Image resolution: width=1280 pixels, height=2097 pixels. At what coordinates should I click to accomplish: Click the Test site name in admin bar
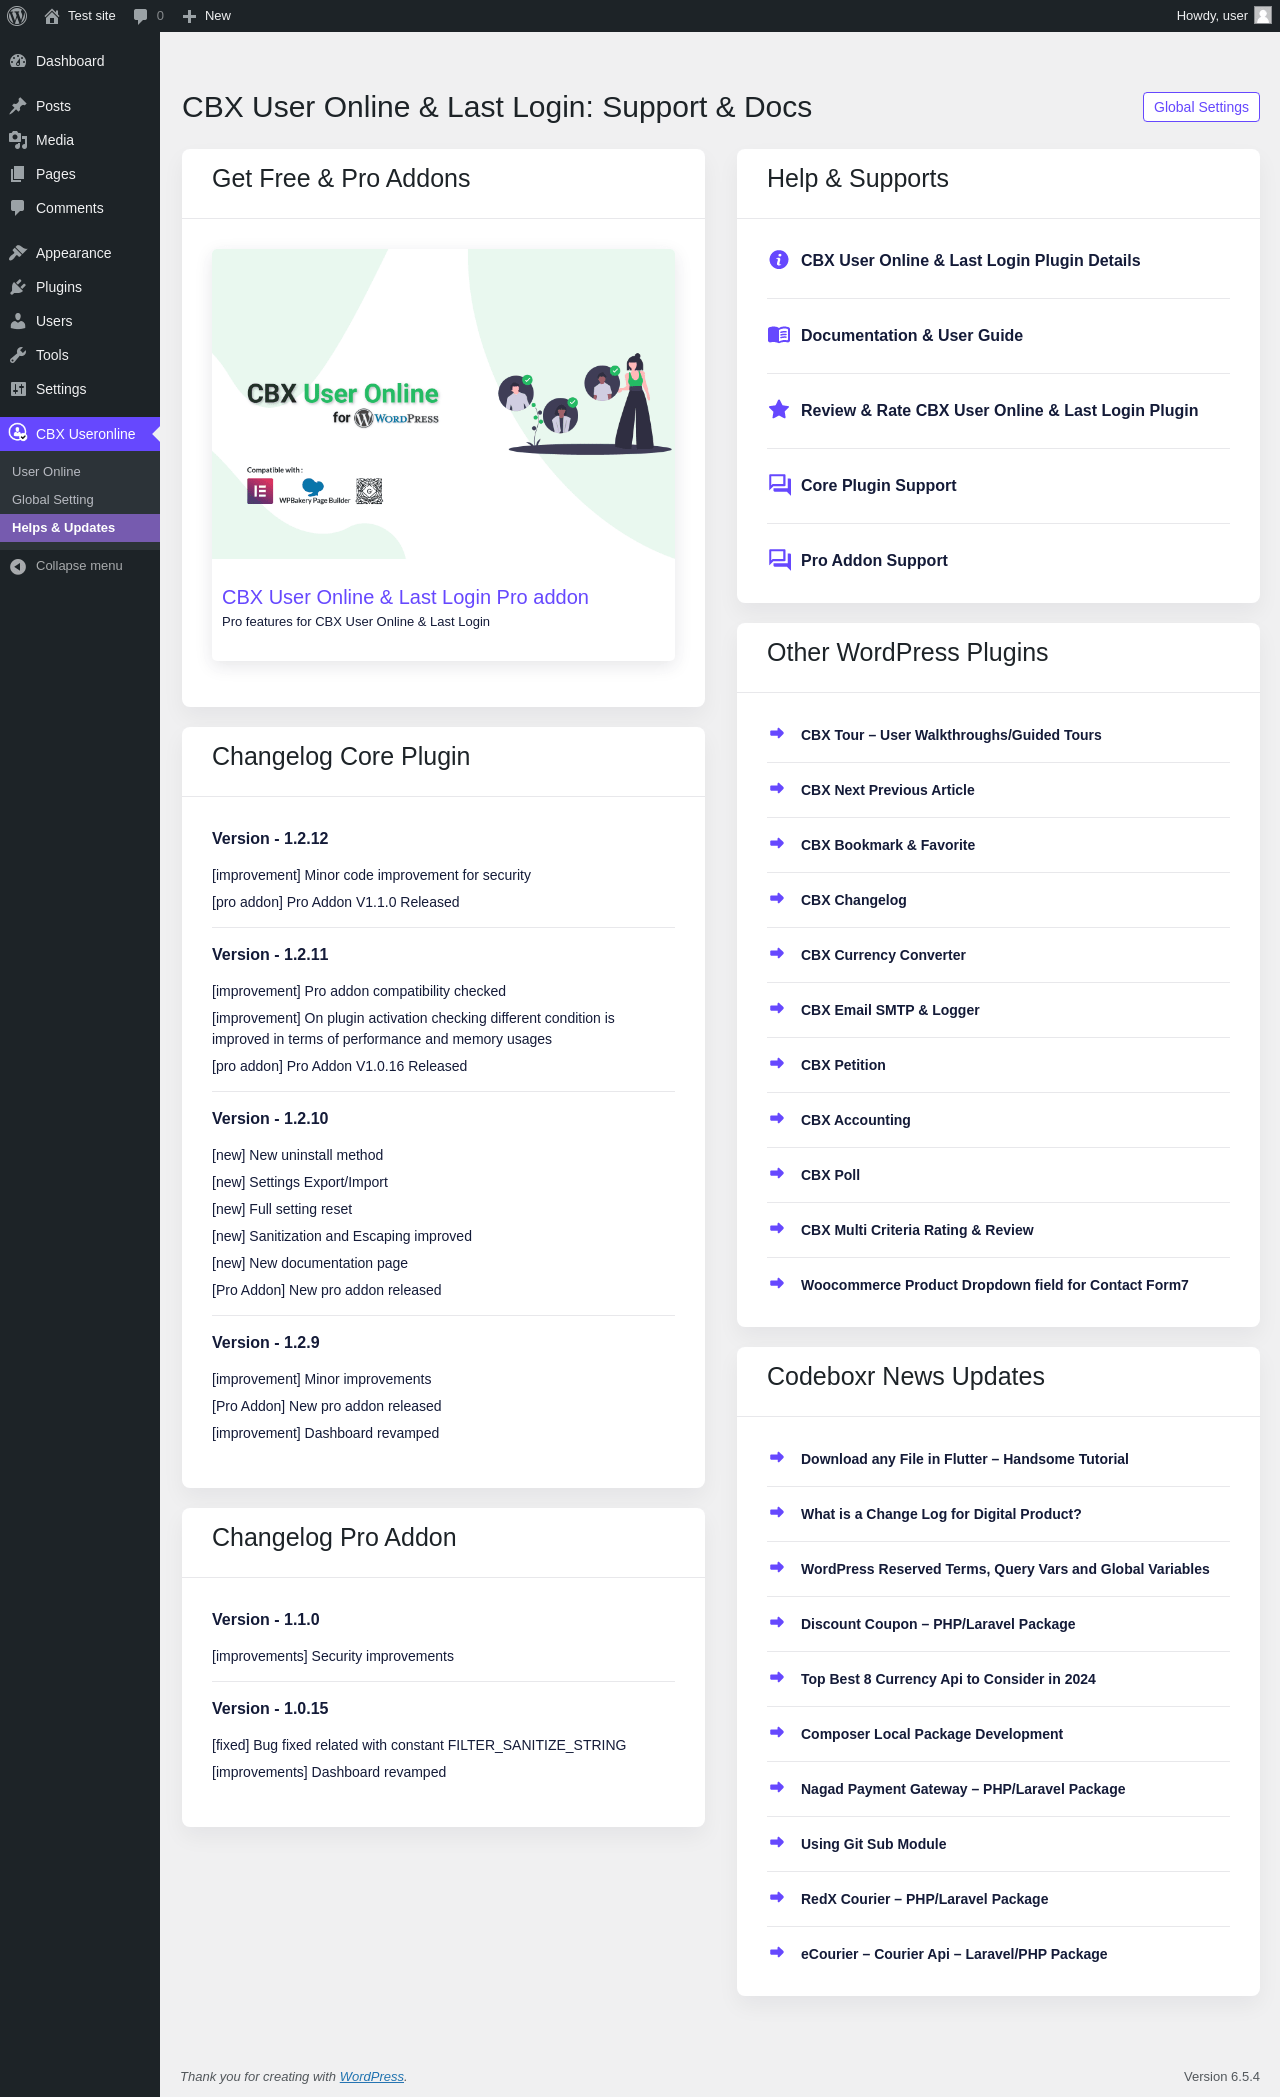[x=92, y=16]
